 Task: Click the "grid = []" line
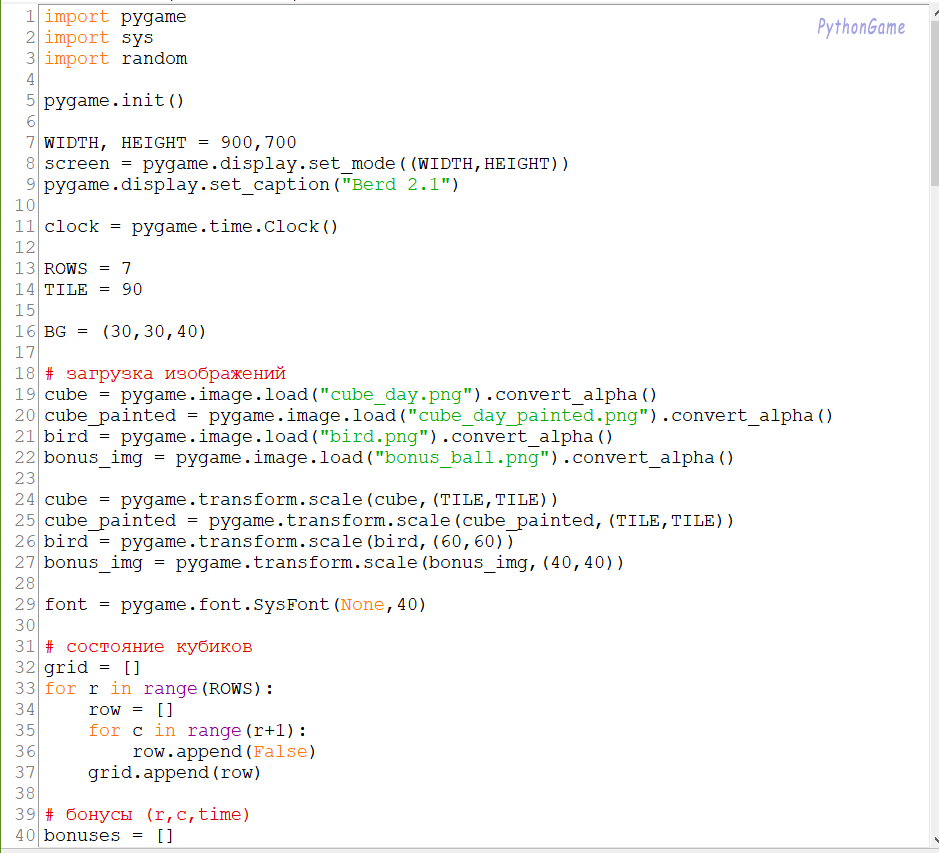point(92,667)
